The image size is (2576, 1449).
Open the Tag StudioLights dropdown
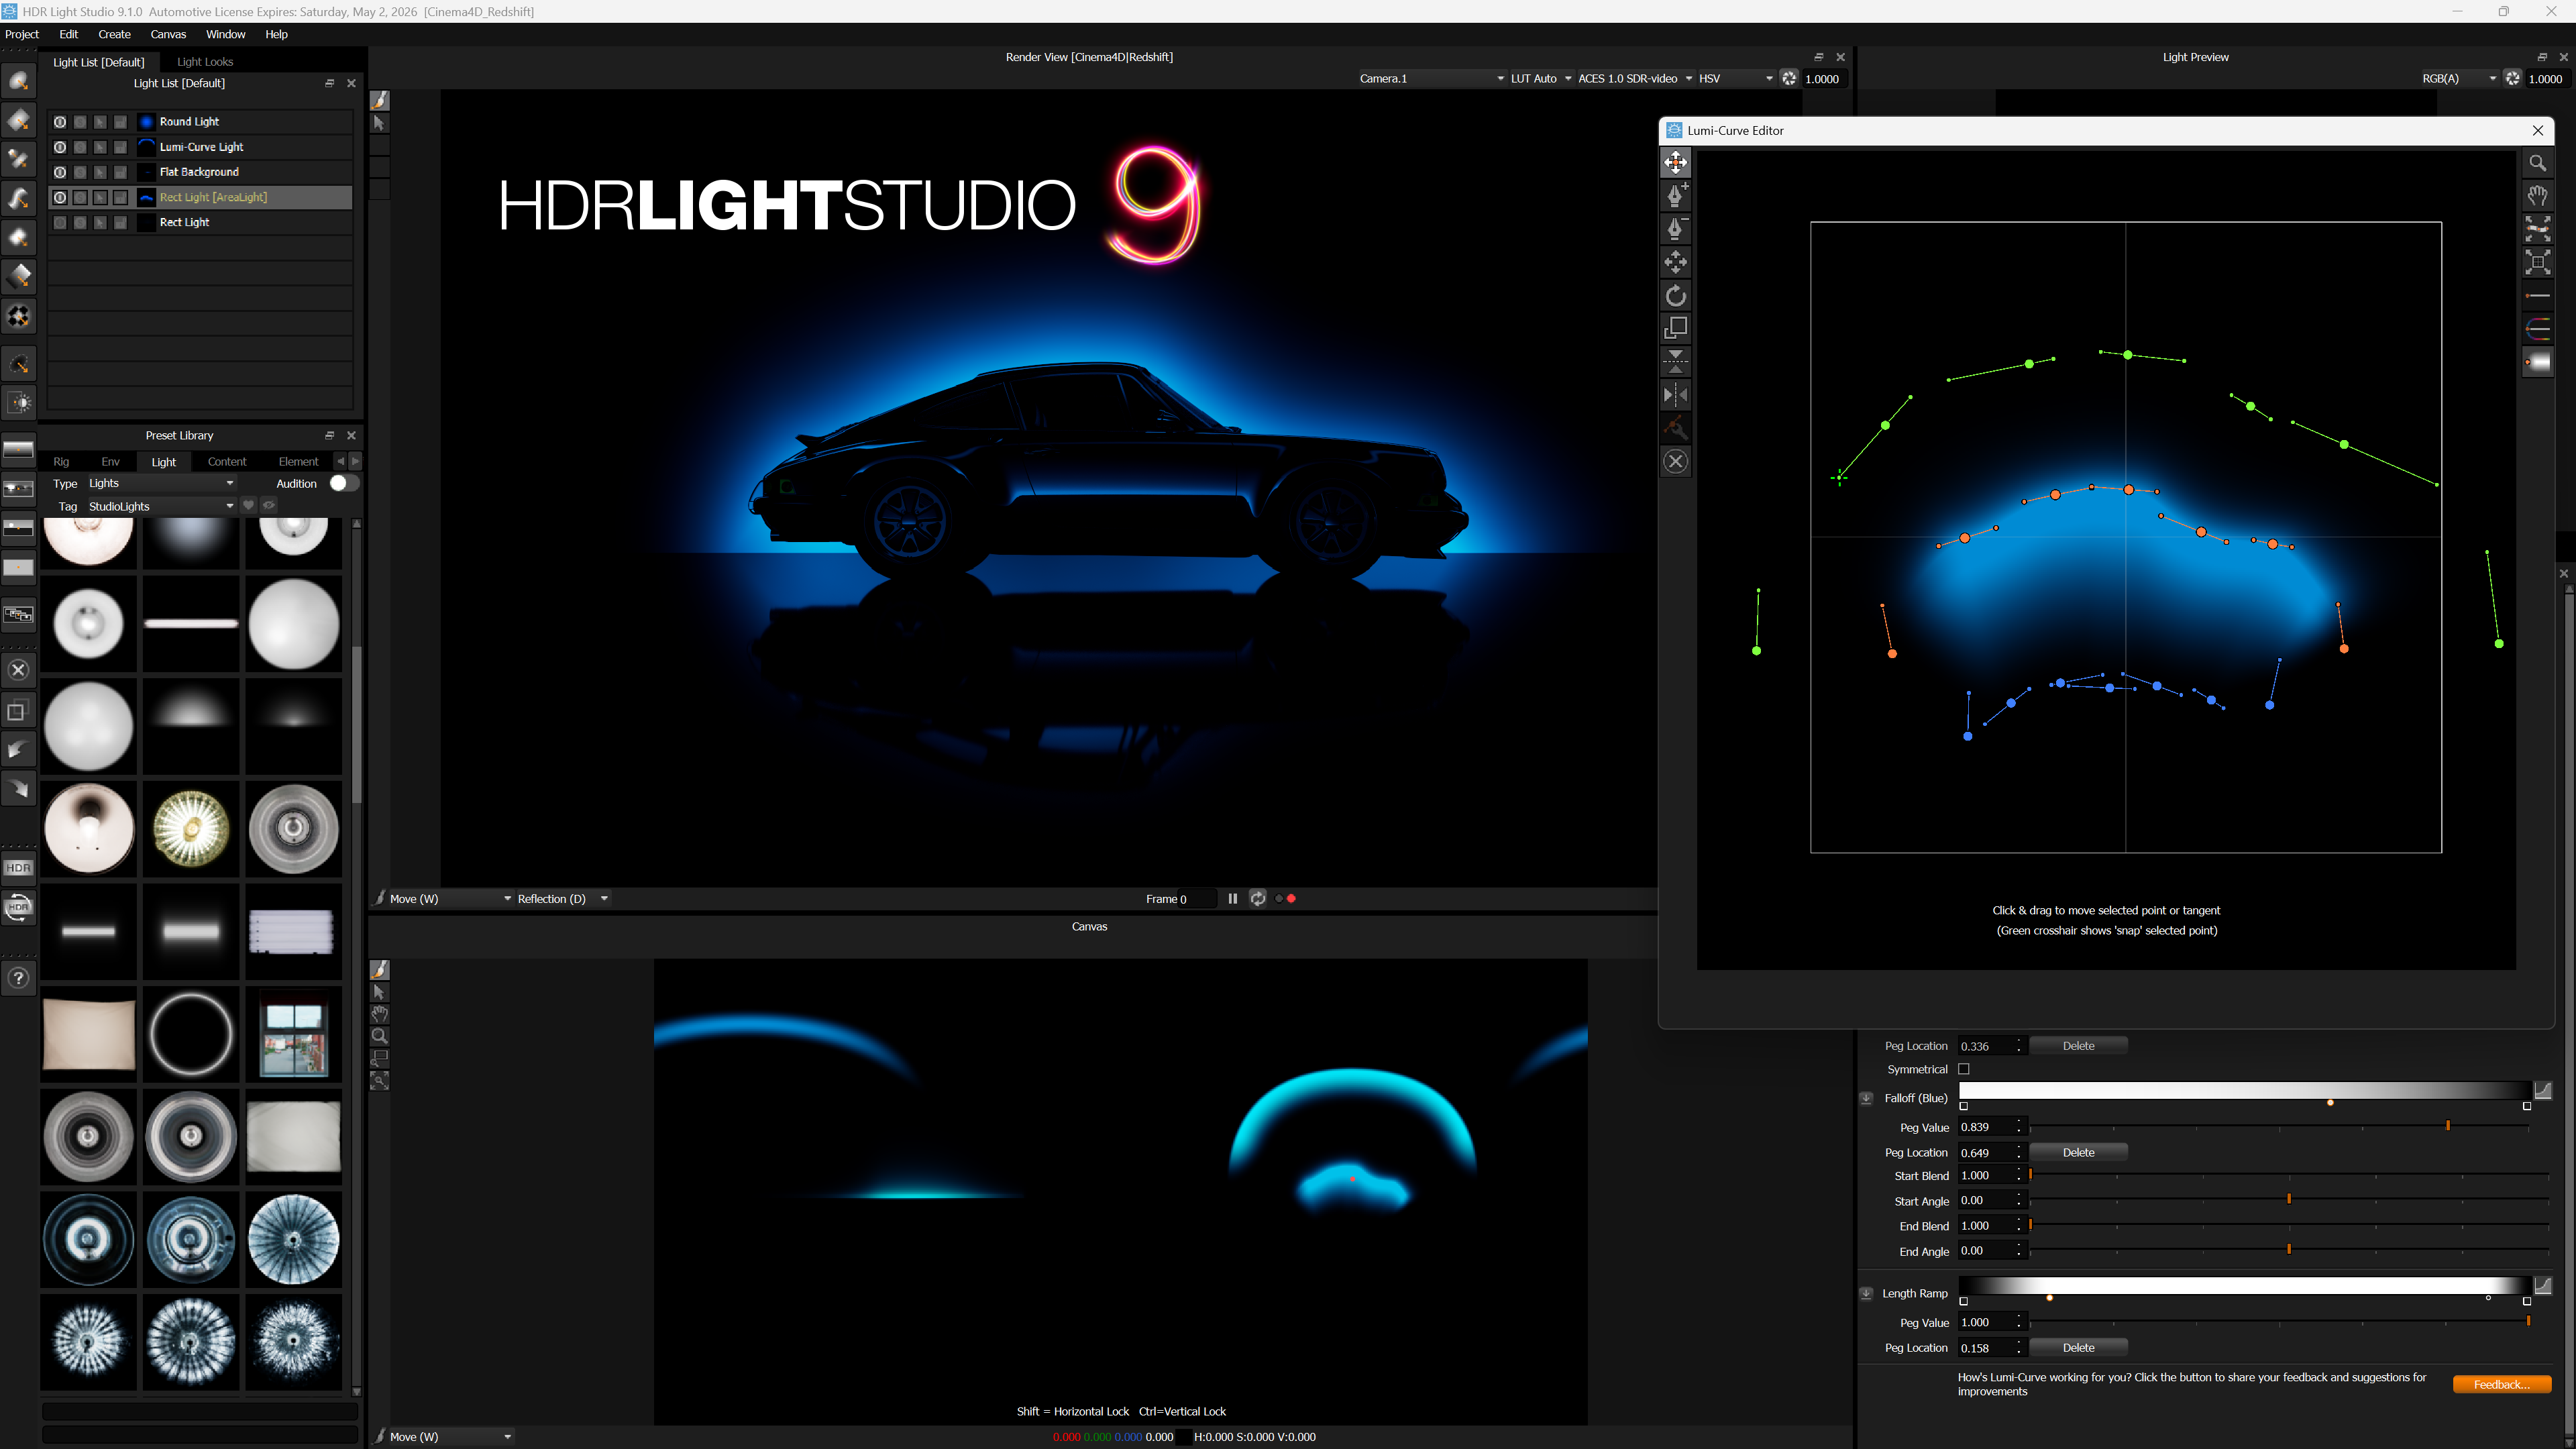[x=160, y=506]
